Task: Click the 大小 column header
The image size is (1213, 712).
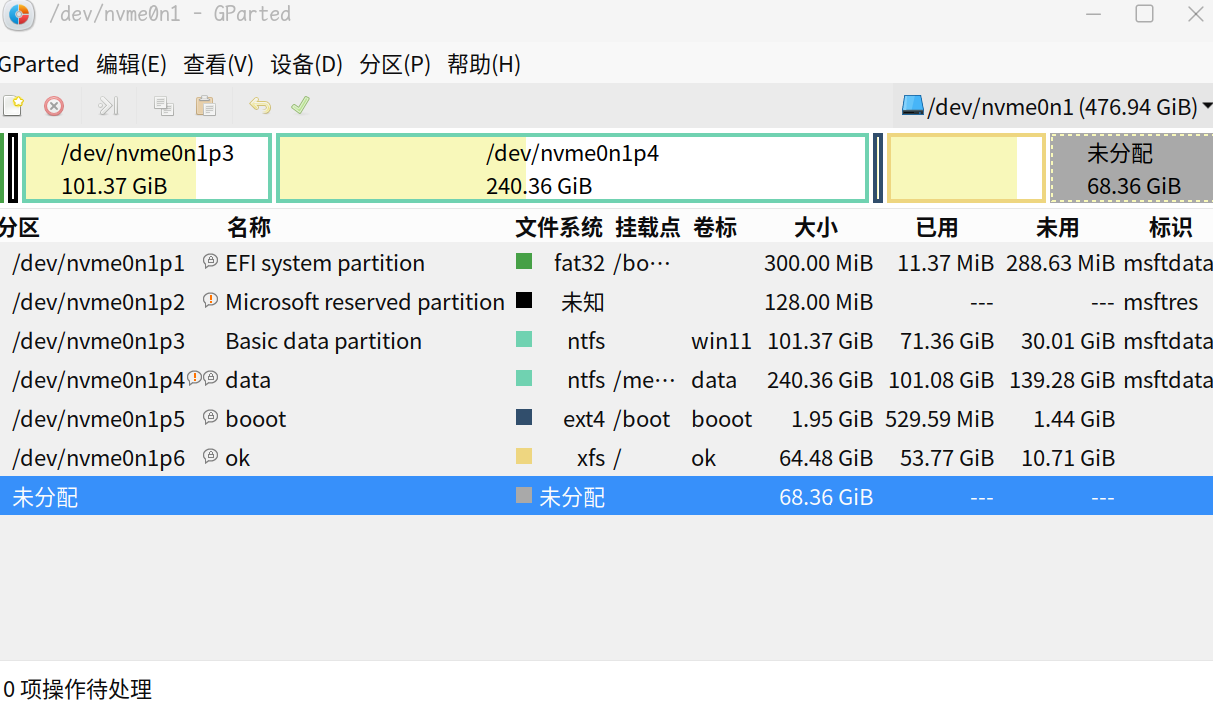Action: pyautogui.click(x=816, y=228)
